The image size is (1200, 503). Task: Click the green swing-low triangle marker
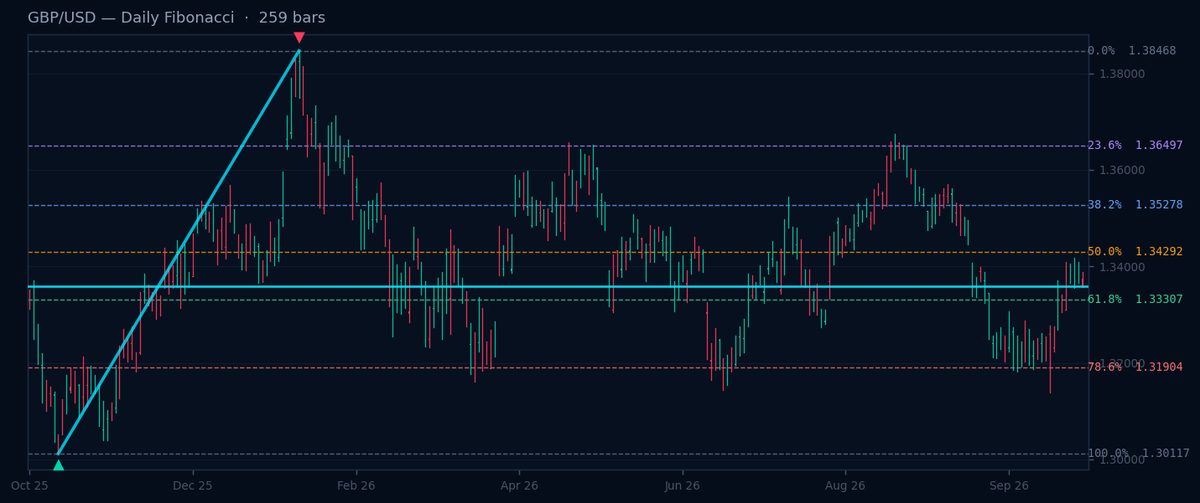[58, 465]
